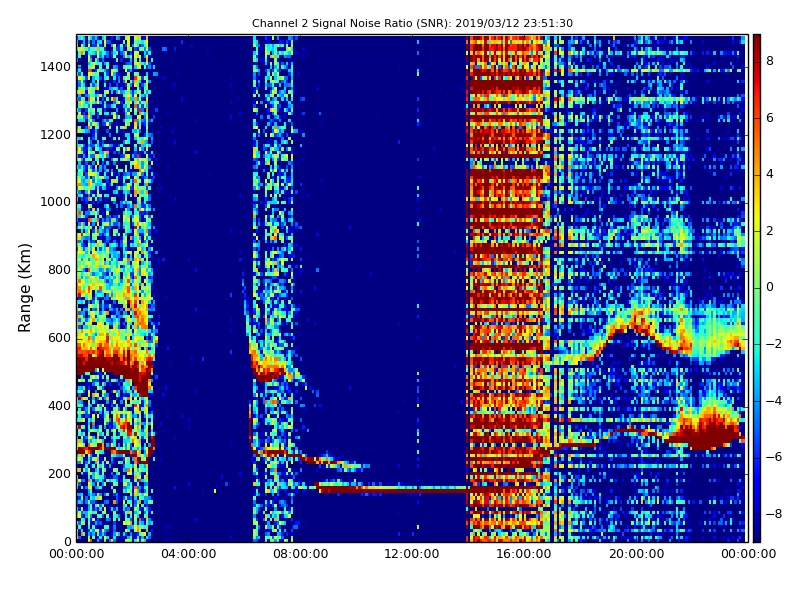The image size is (800, 600).
Task: Click the 16:00:00 time axis label
Action: click(x=524, y=554)
